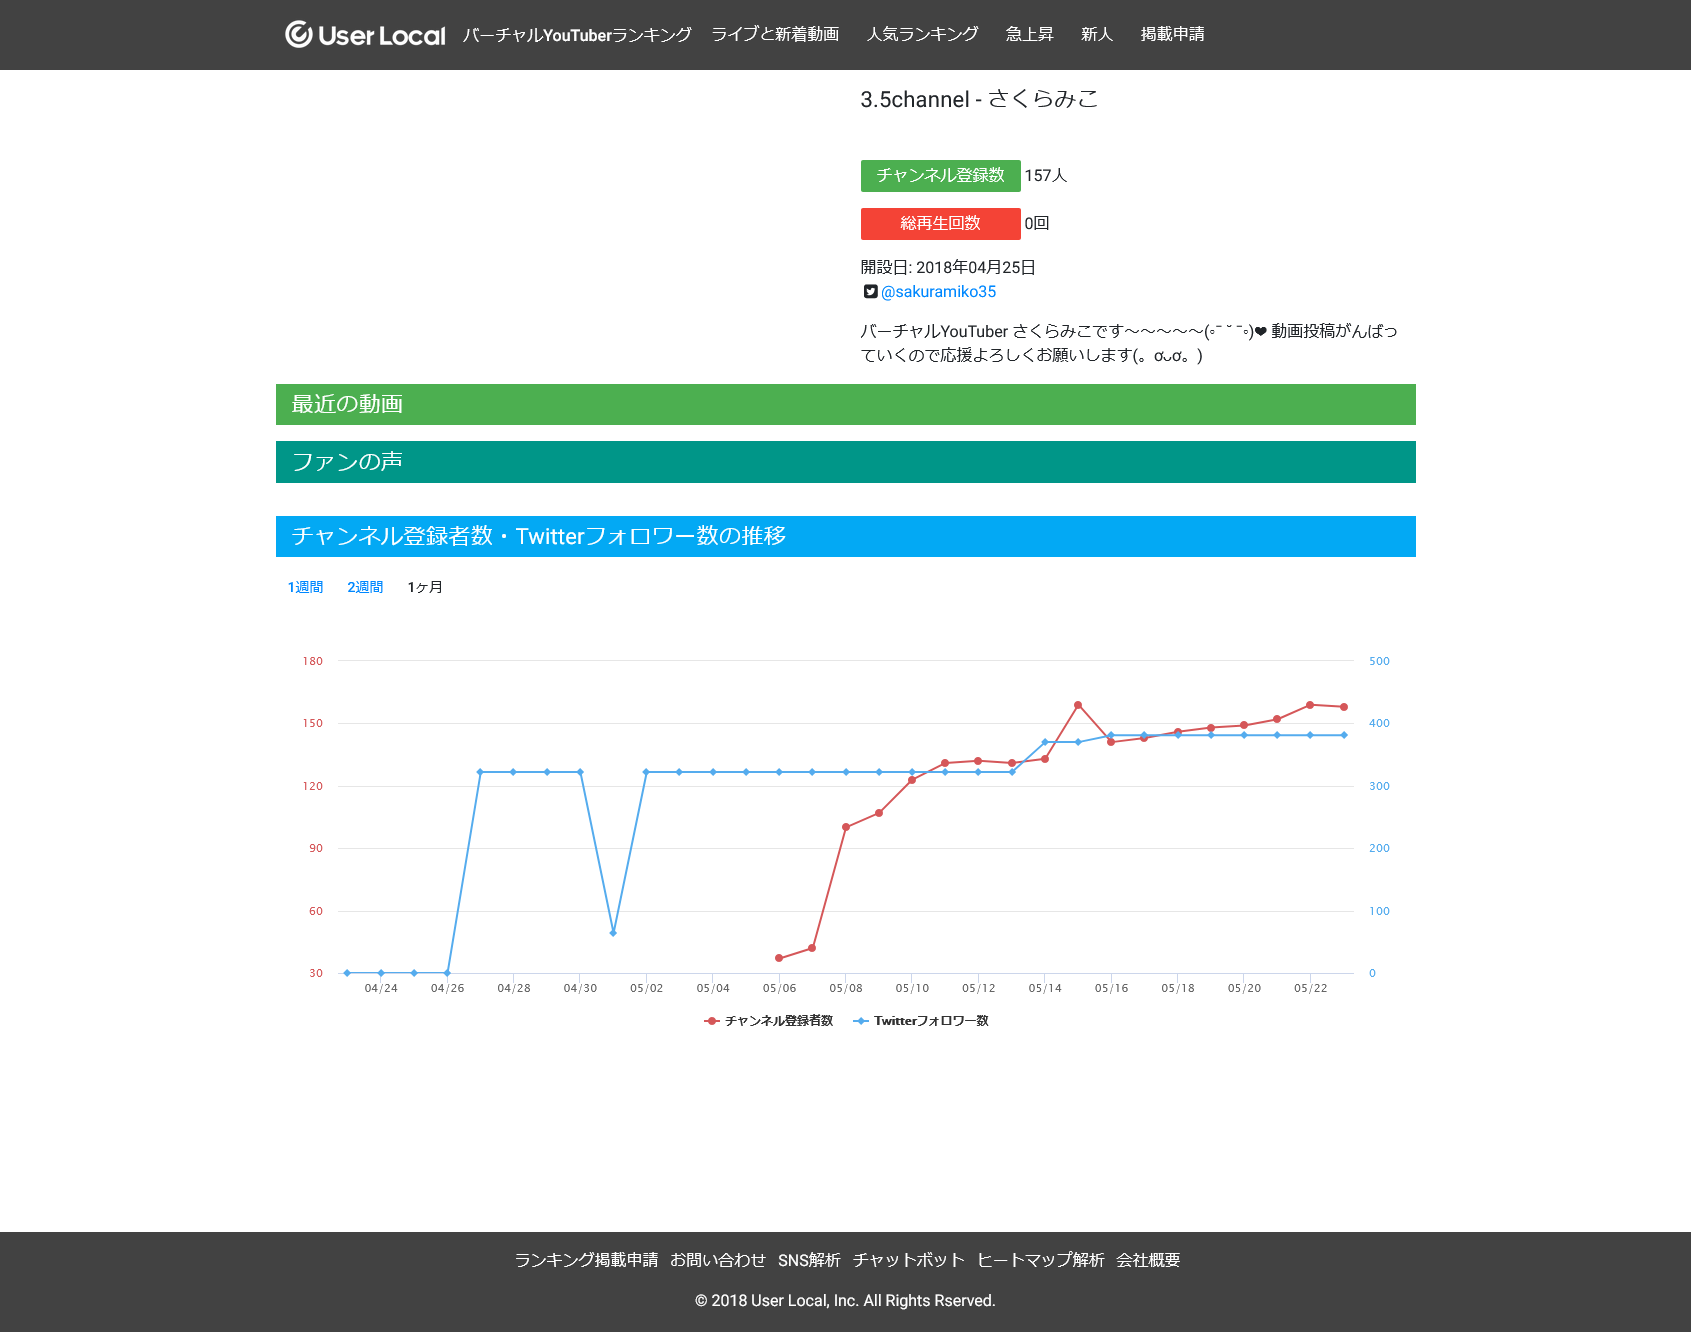Click the 2018 User Local copyright text
The height and width of the screenshot is (1332, 1691).
(x=845, y=1301)
